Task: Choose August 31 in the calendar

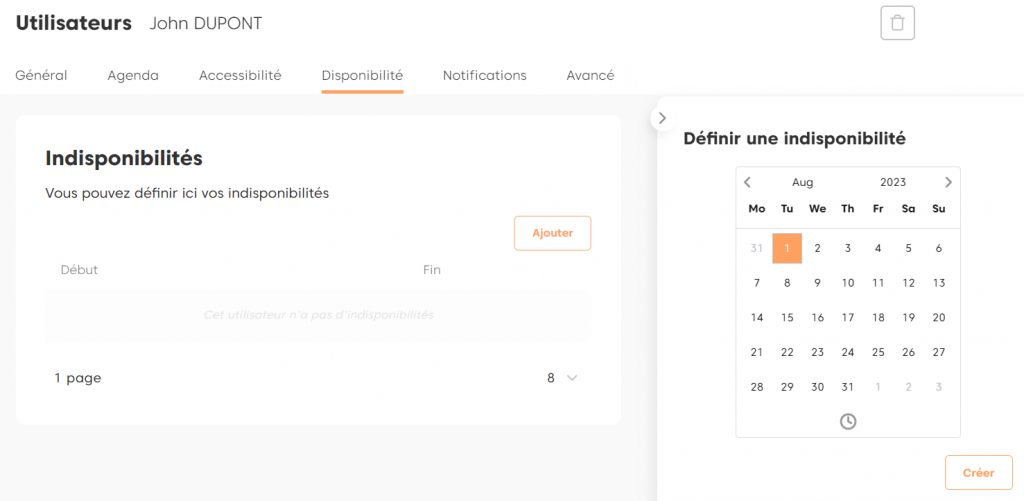Action: 848,387
